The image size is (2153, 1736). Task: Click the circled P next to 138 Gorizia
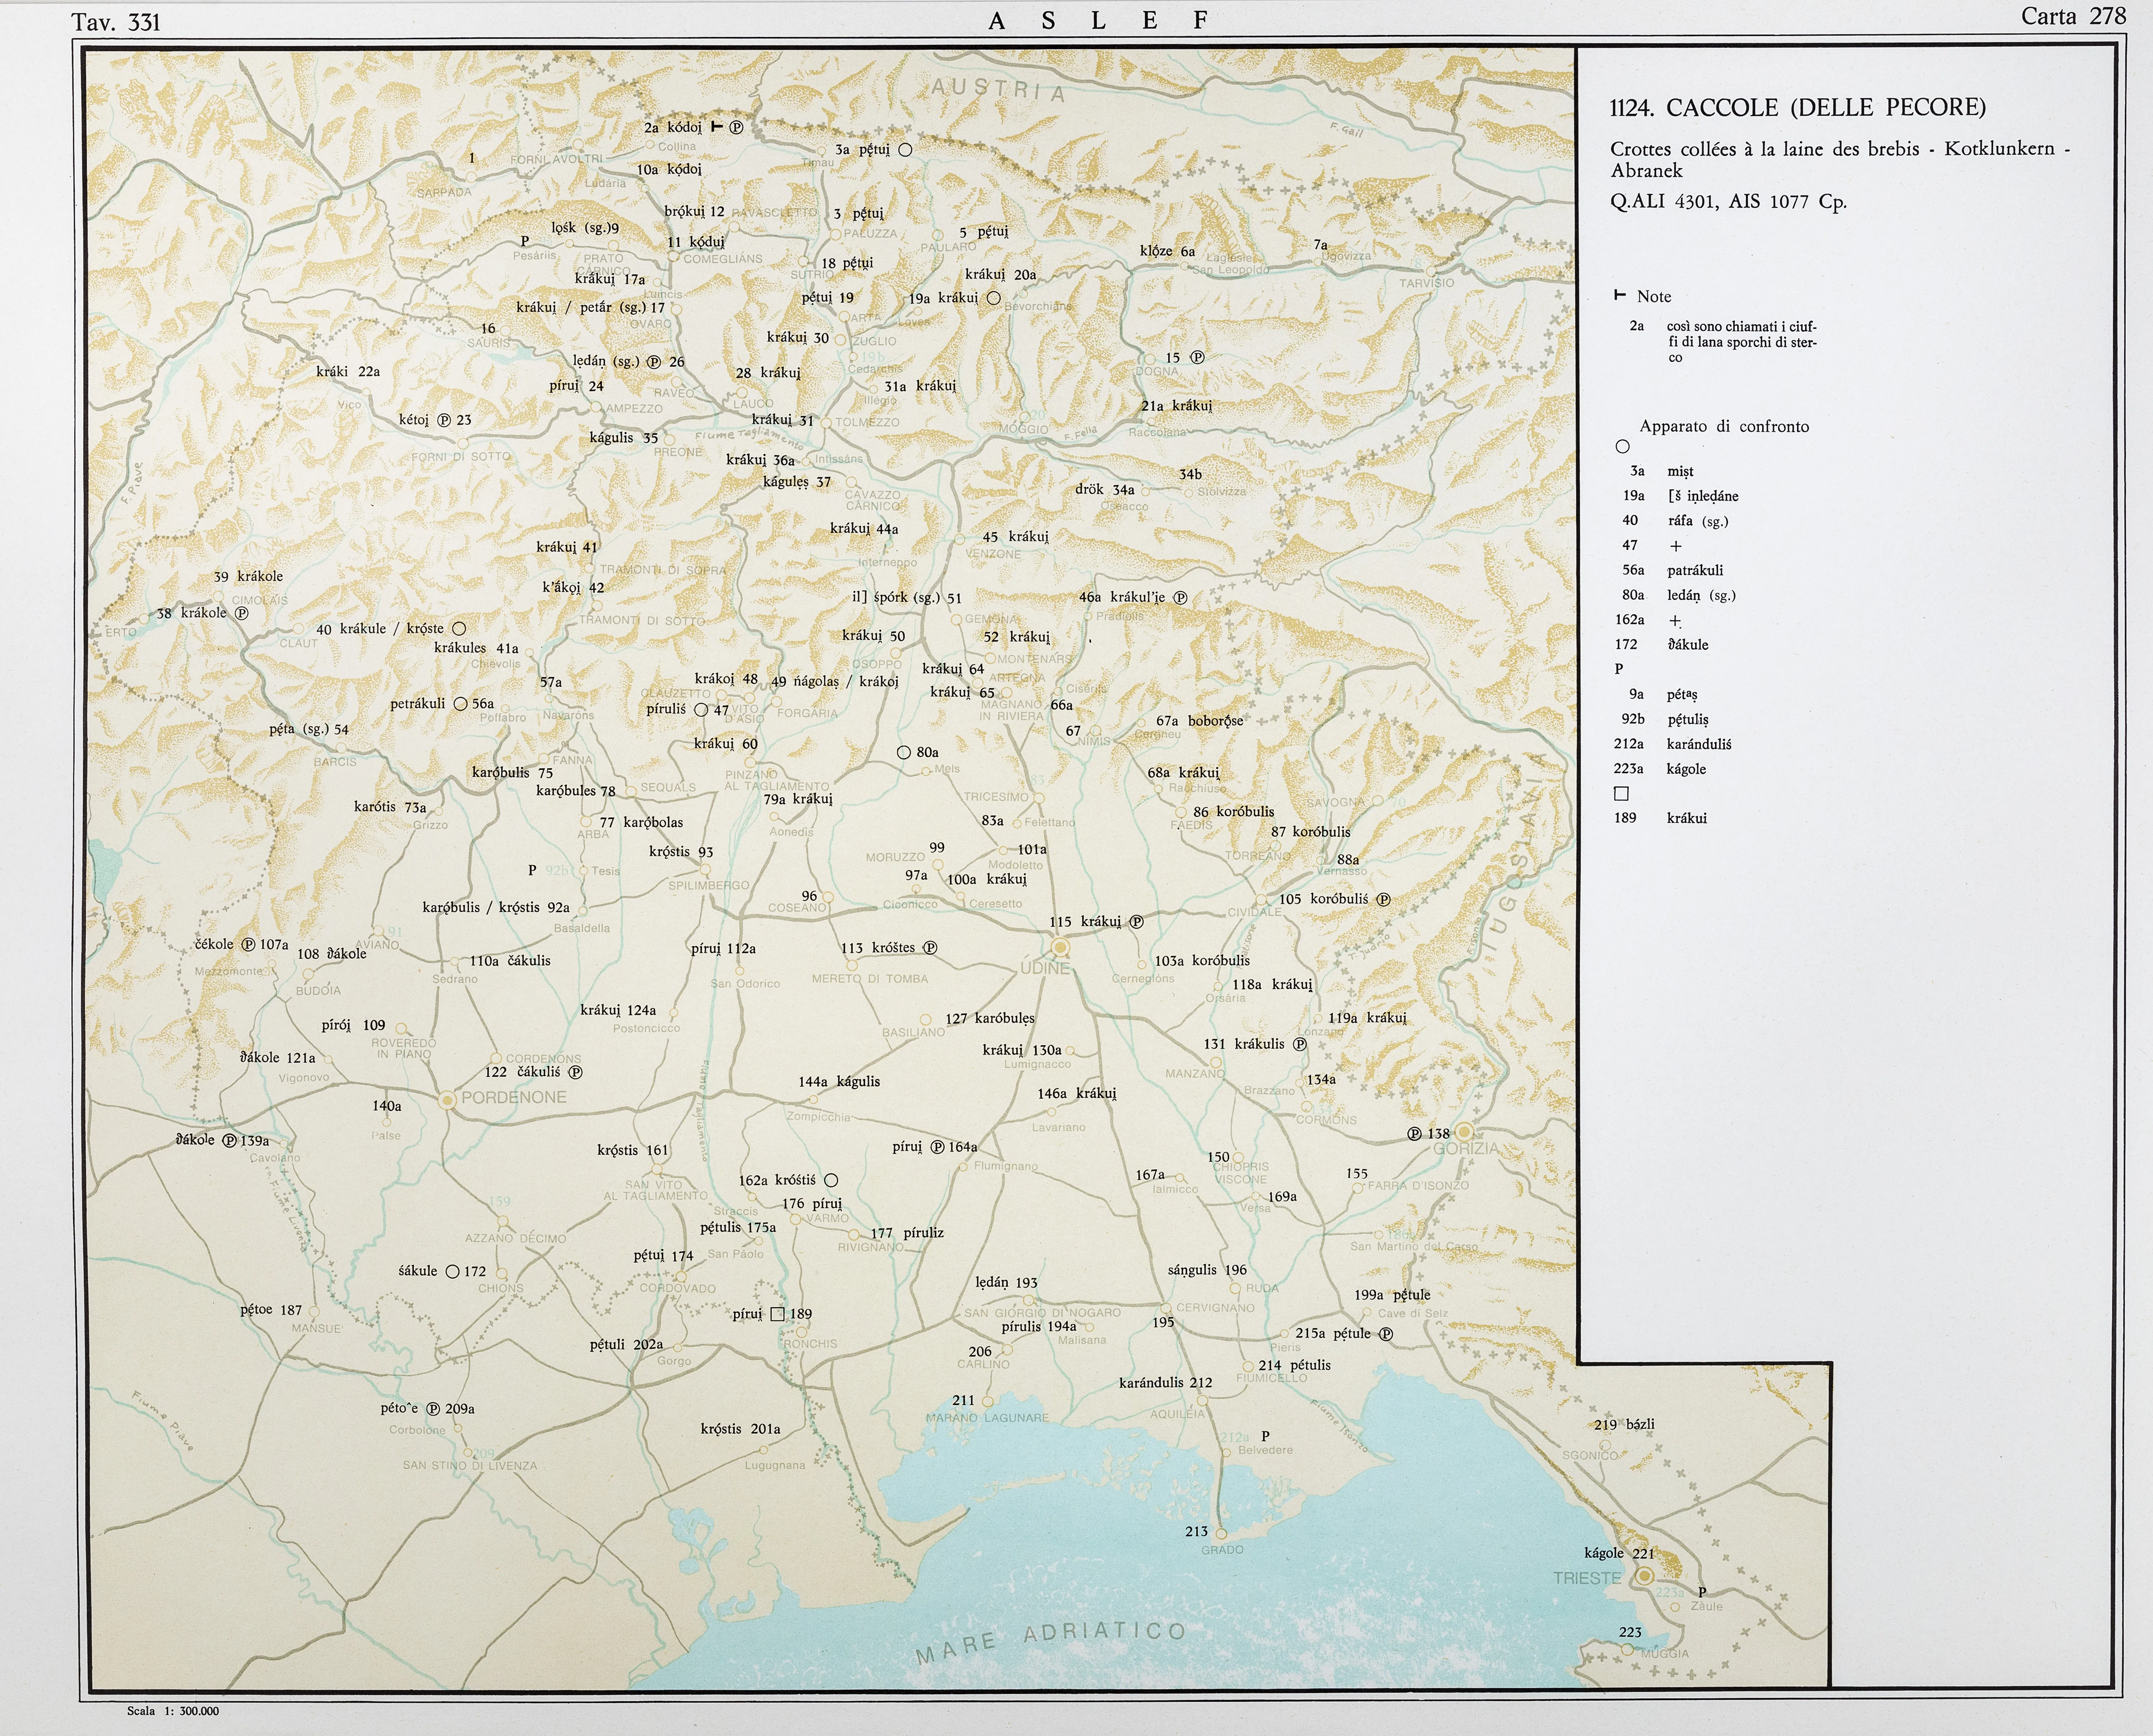click(x=1414, y=1134)
